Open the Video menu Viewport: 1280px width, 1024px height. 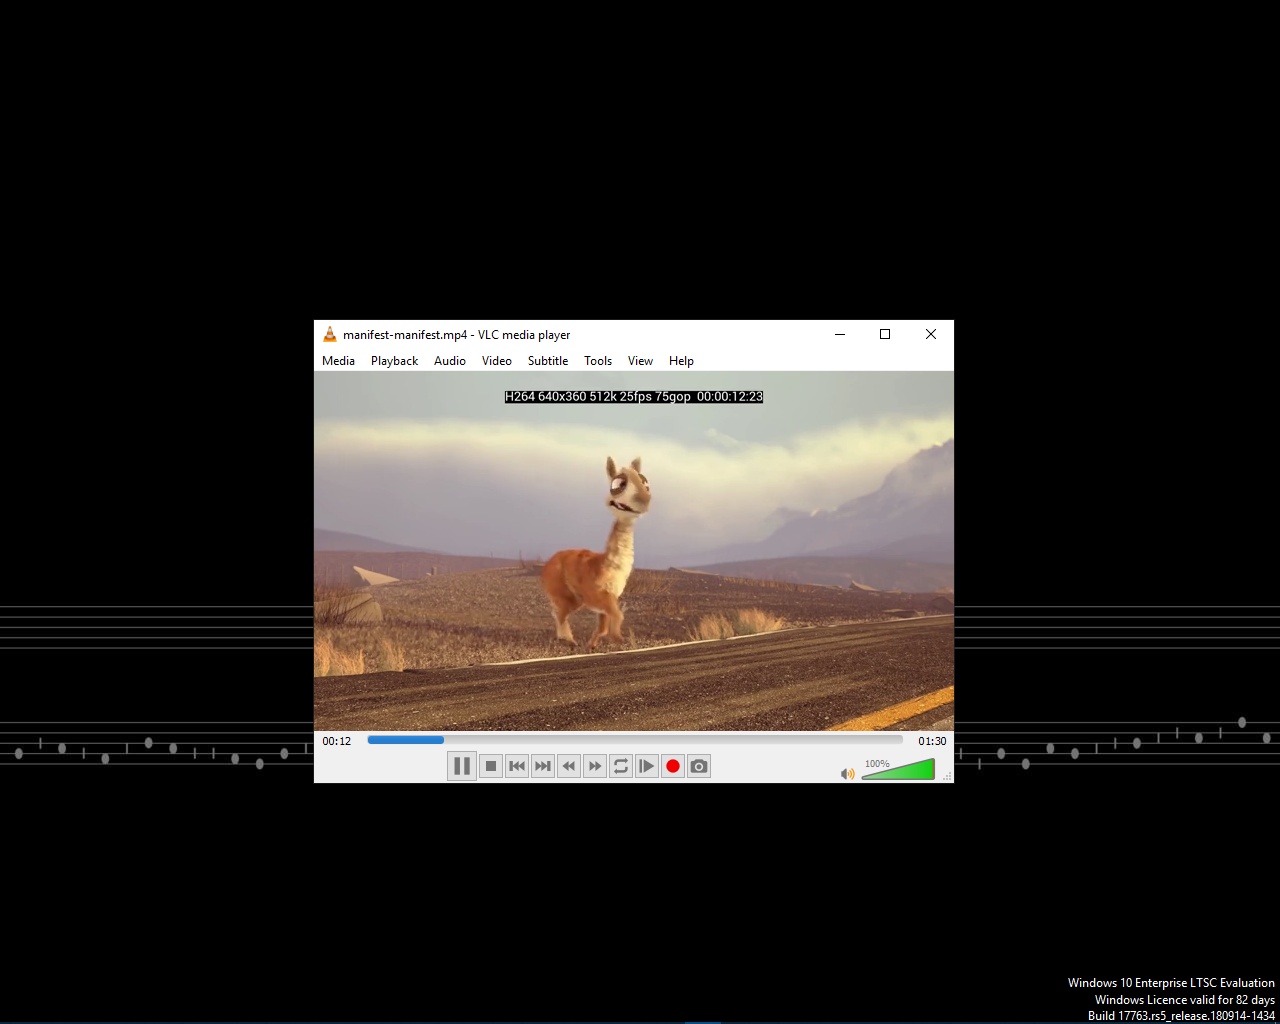tap(497, 361)
